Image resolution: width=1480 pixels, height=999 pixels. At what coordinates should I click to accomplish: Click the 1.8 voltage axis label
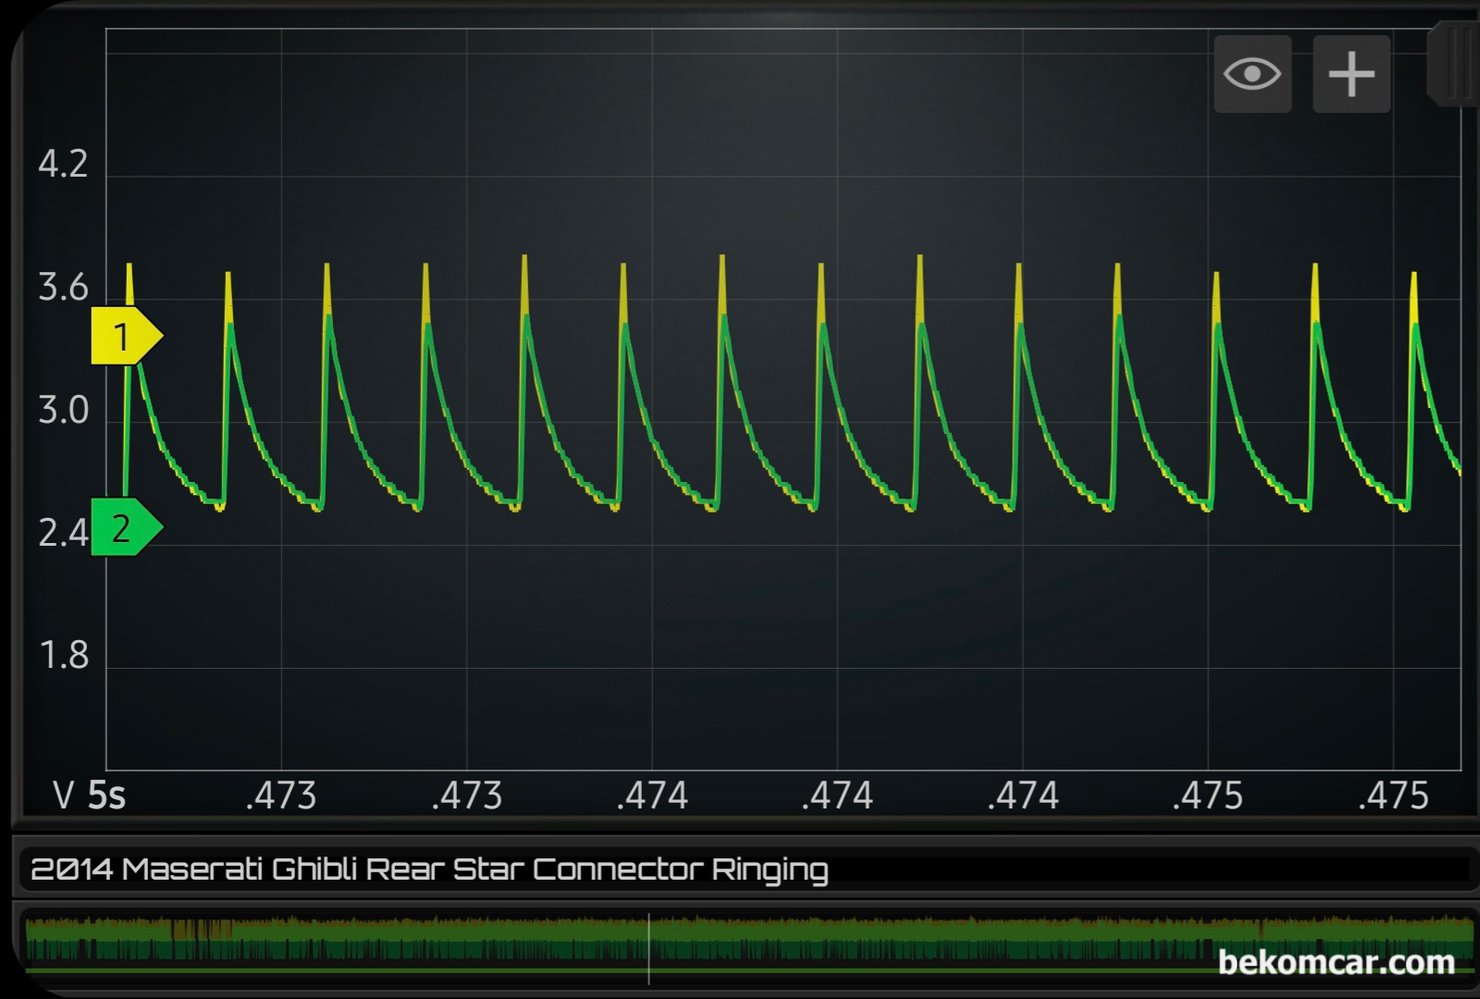62,656
